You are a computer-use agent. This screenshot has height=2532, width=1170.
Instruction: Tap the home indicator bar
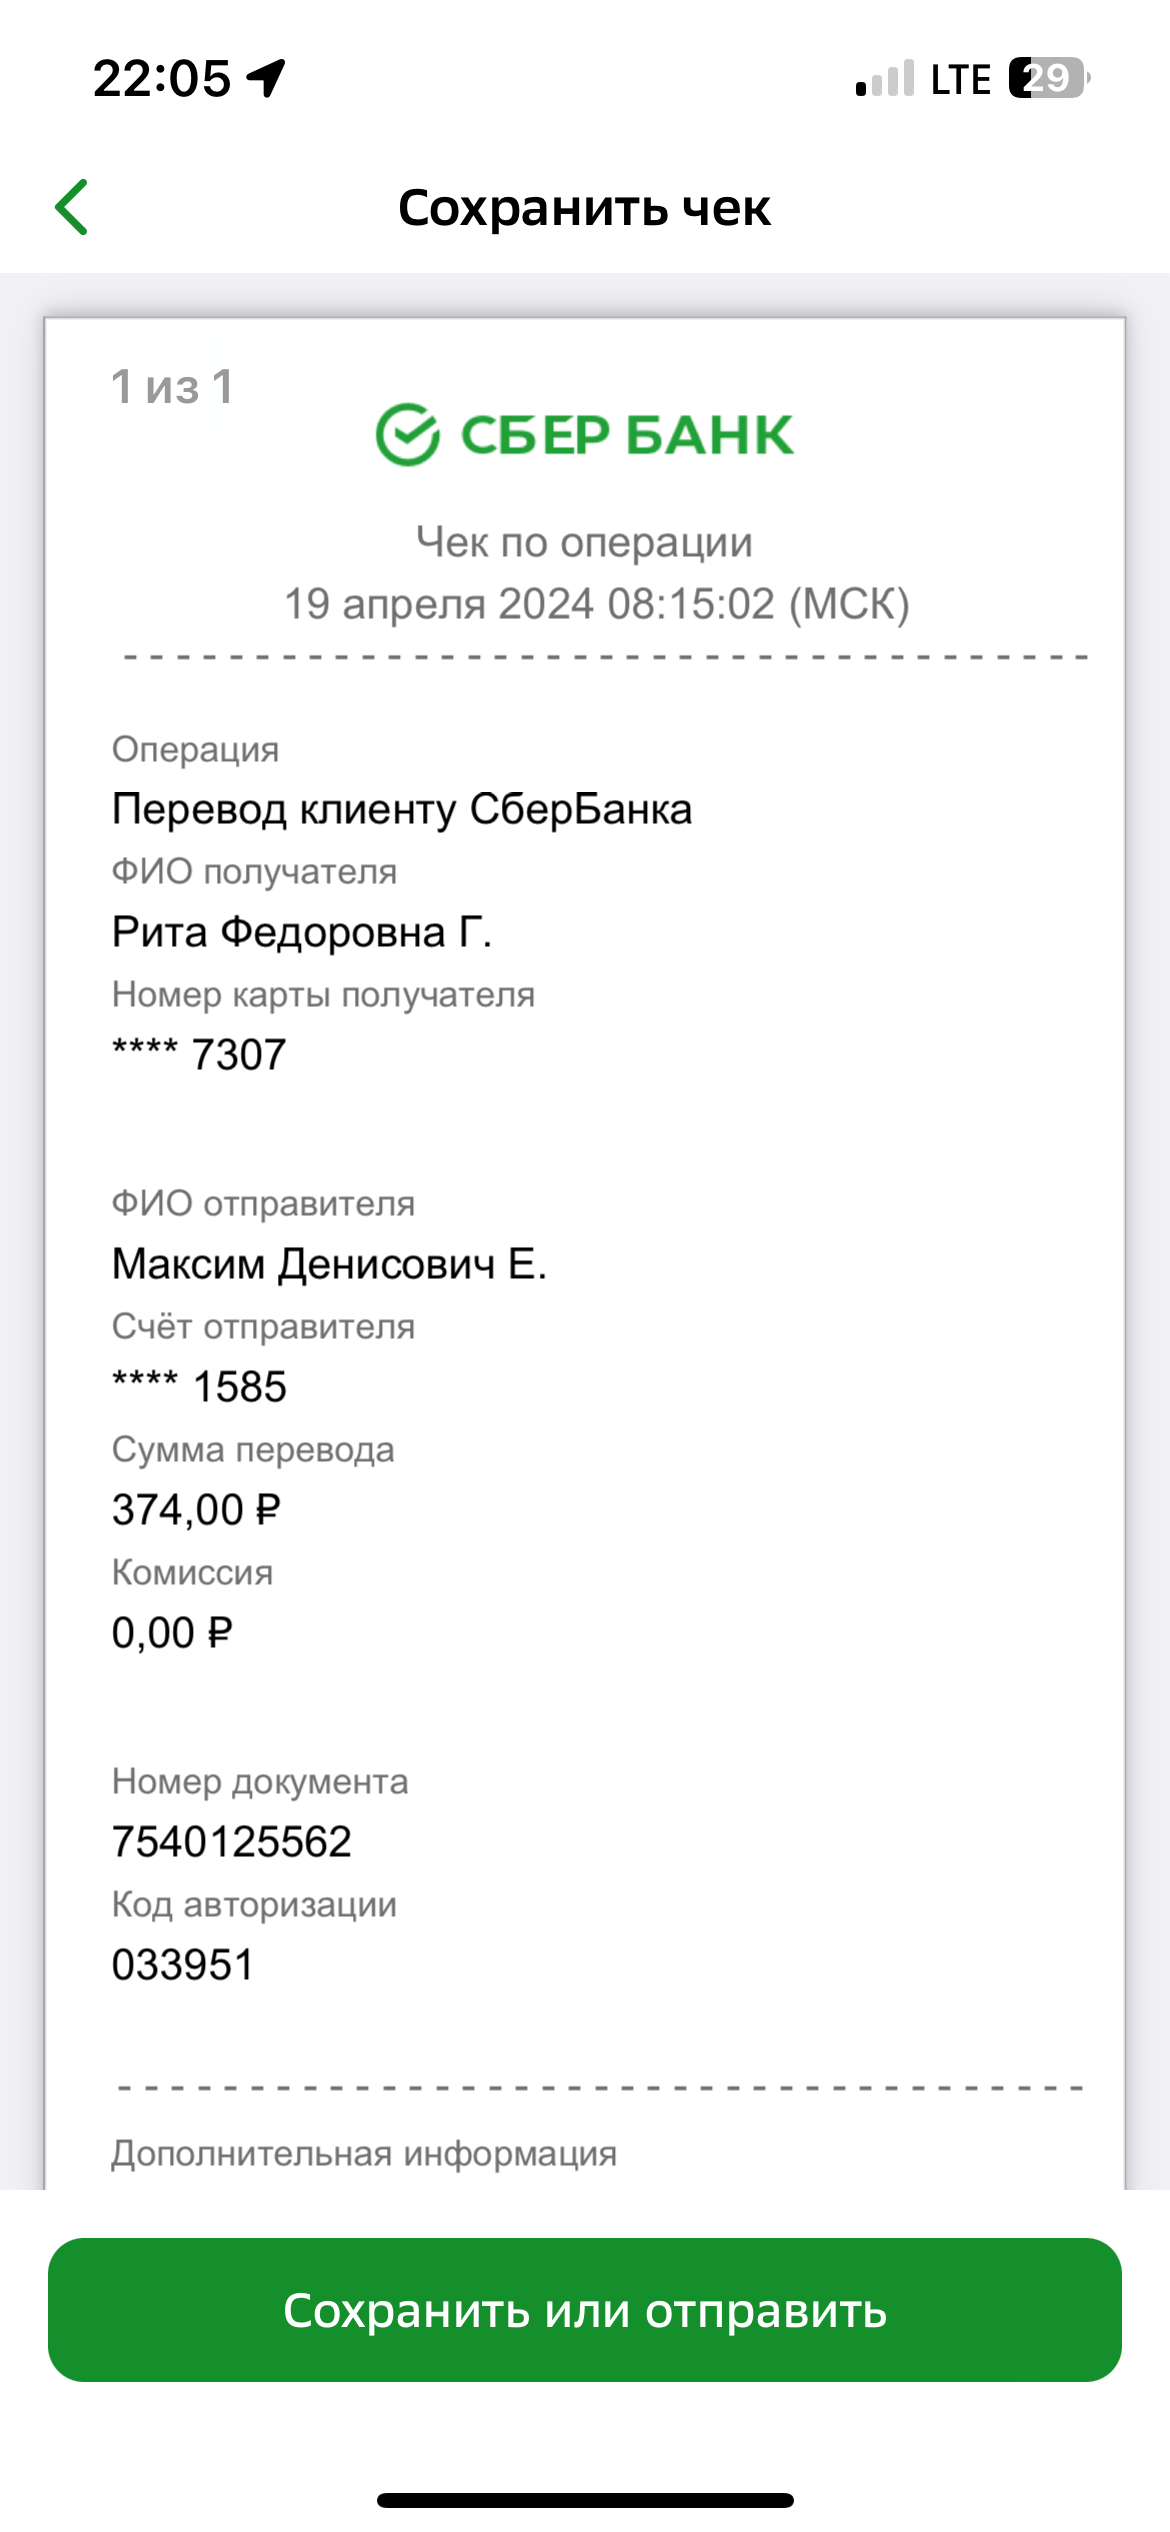[585, 2500]
